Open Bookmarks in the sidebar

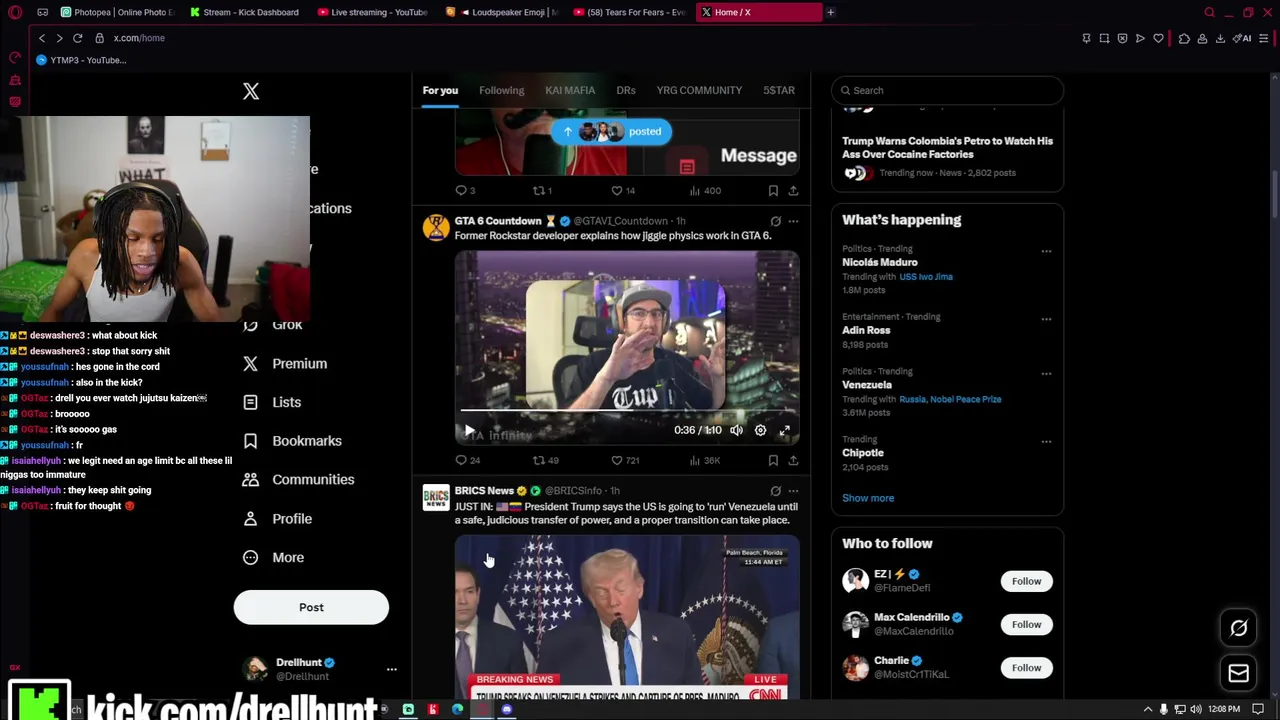(292, 441)
